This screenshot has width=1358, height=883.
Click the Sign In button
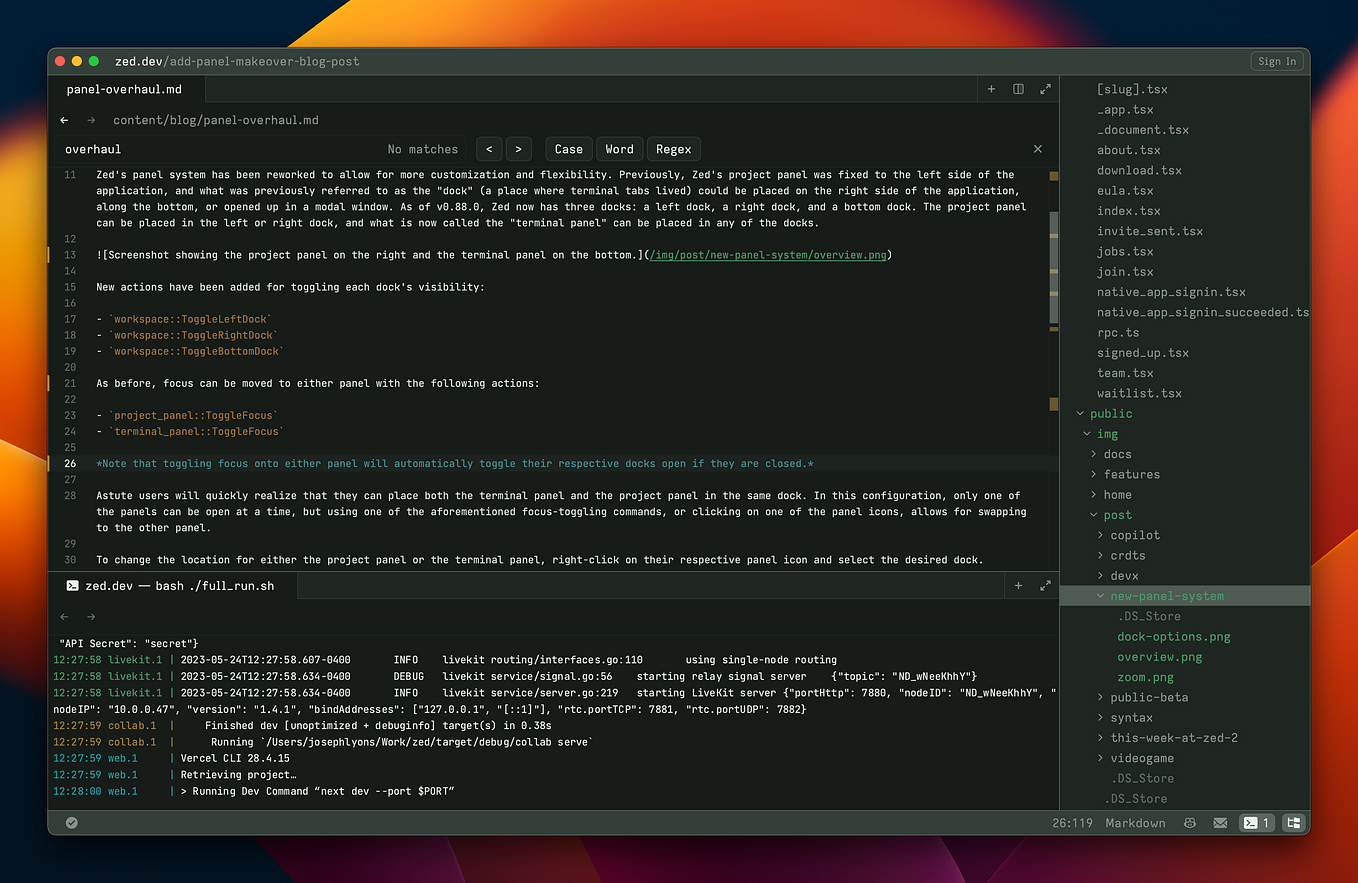tap(1276, 60)
